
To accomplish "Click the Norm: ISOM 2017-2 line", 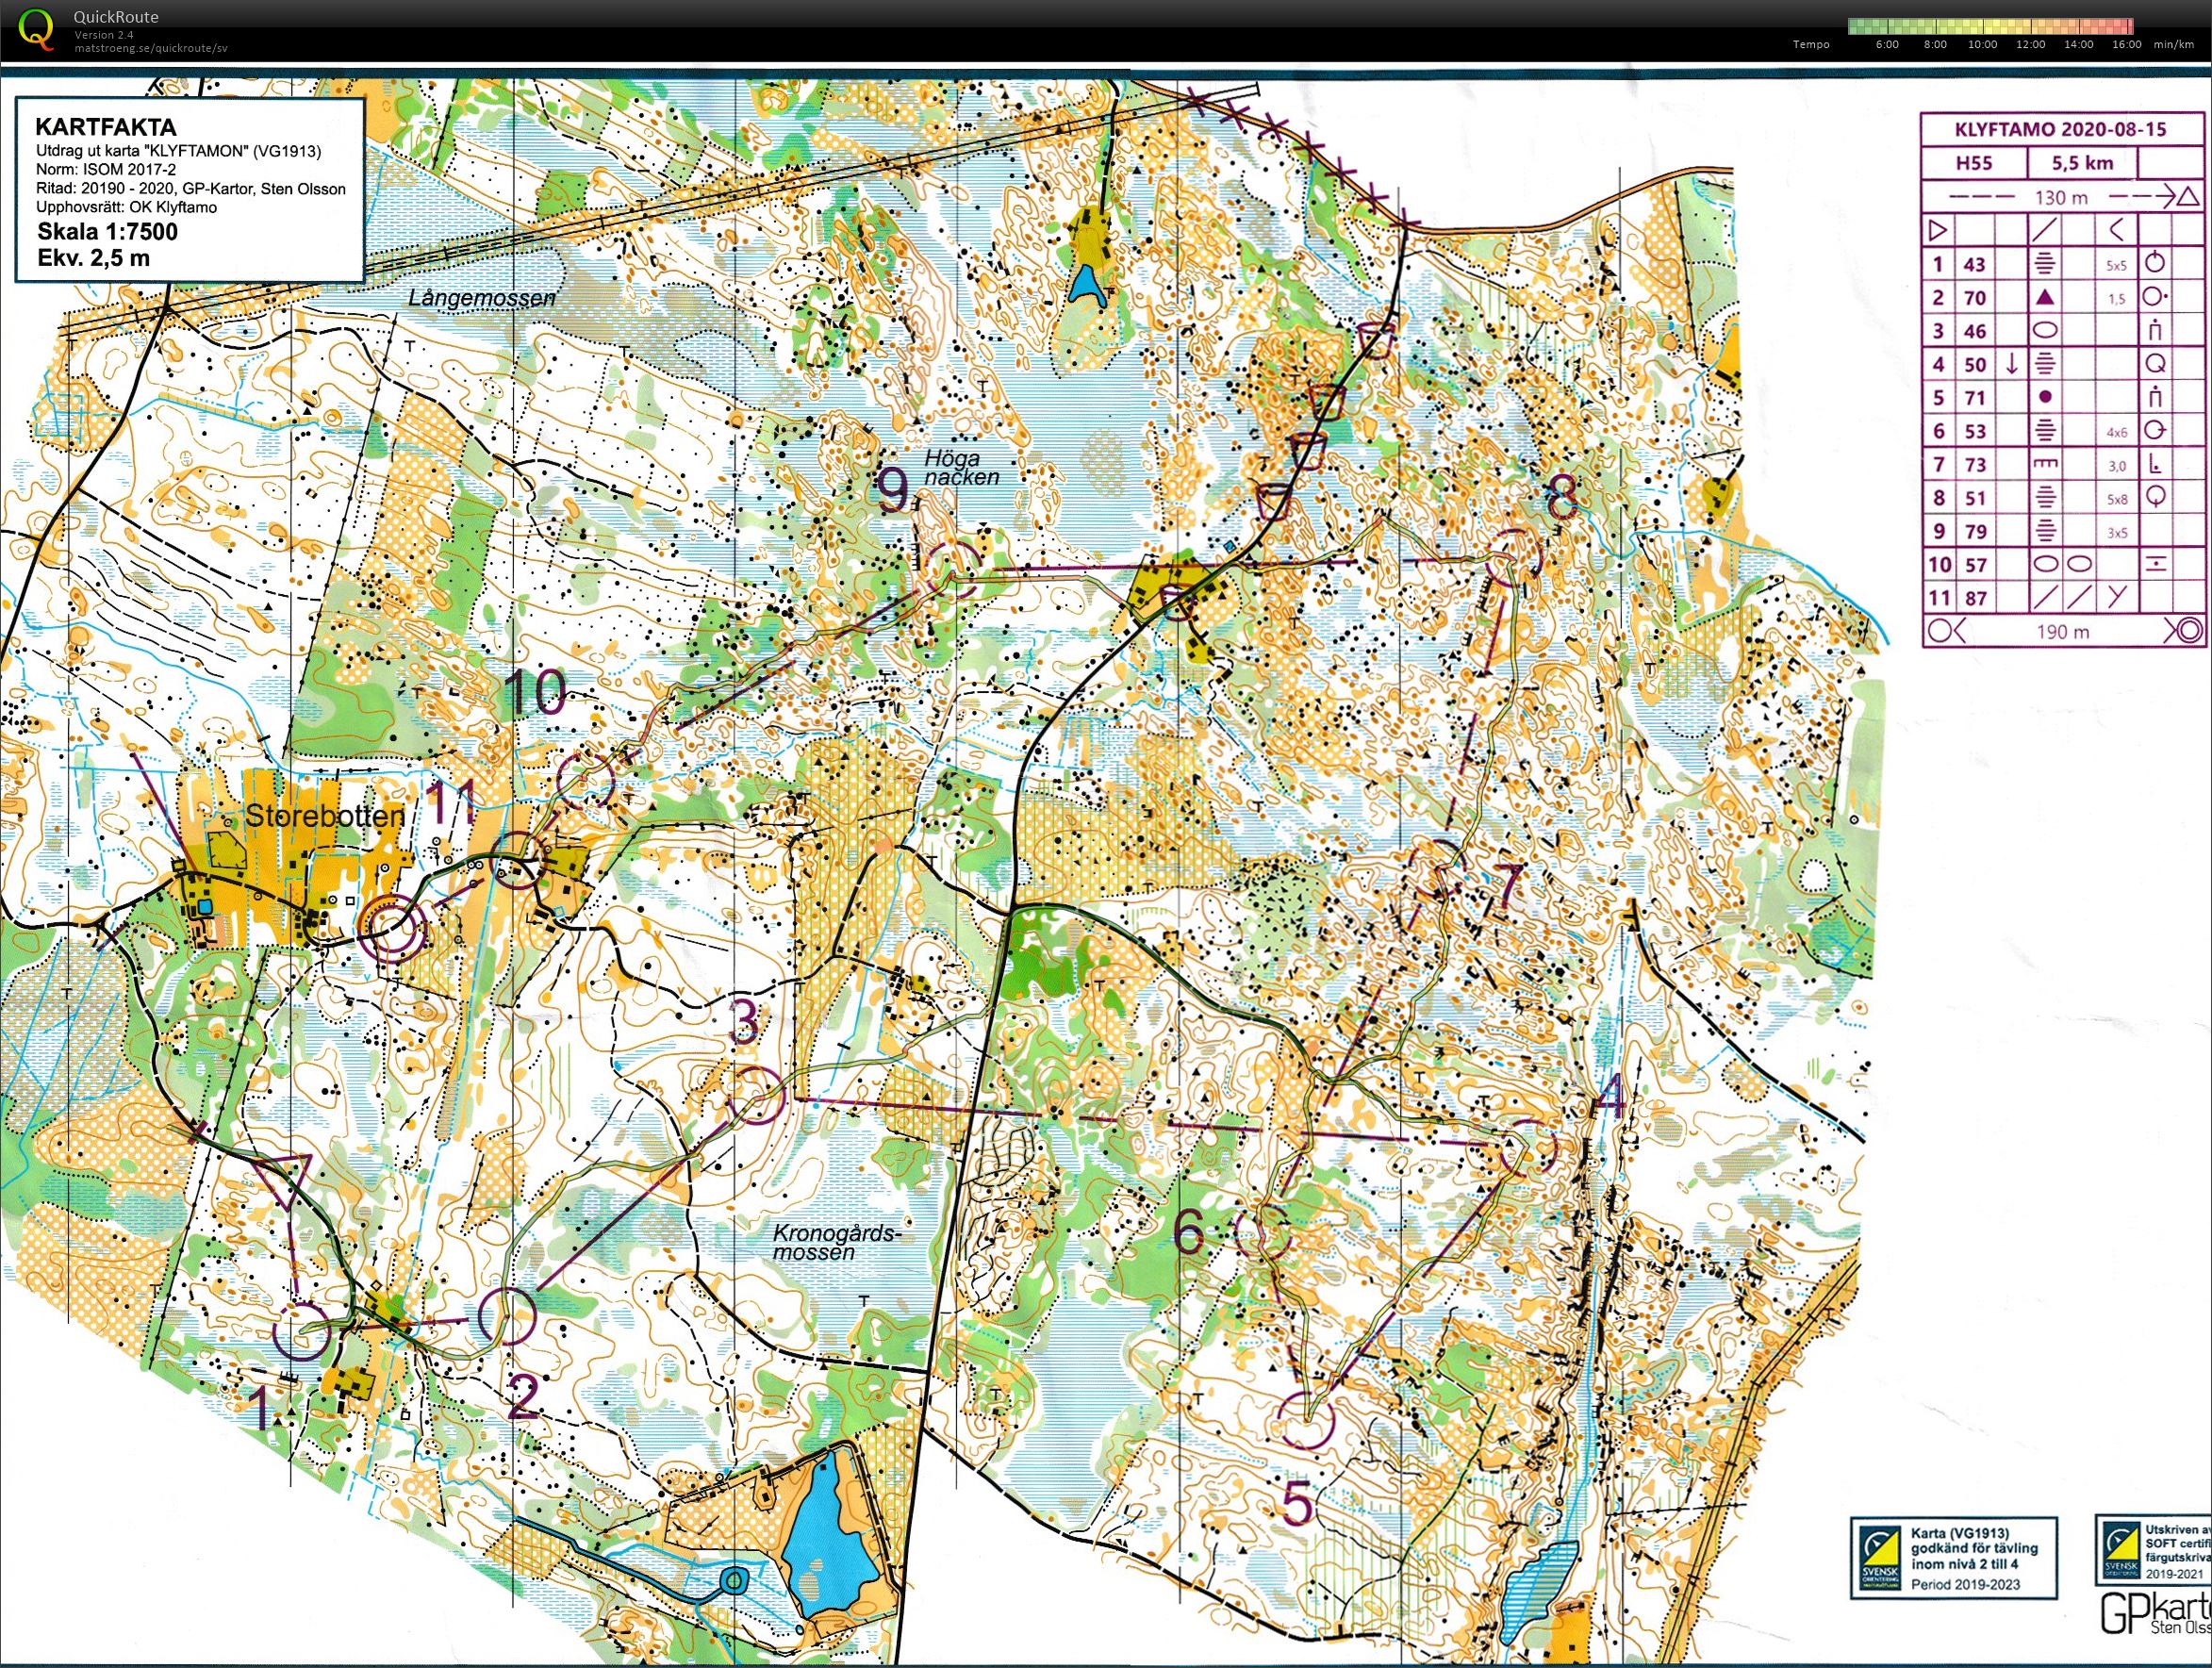I will click(105, 170).
